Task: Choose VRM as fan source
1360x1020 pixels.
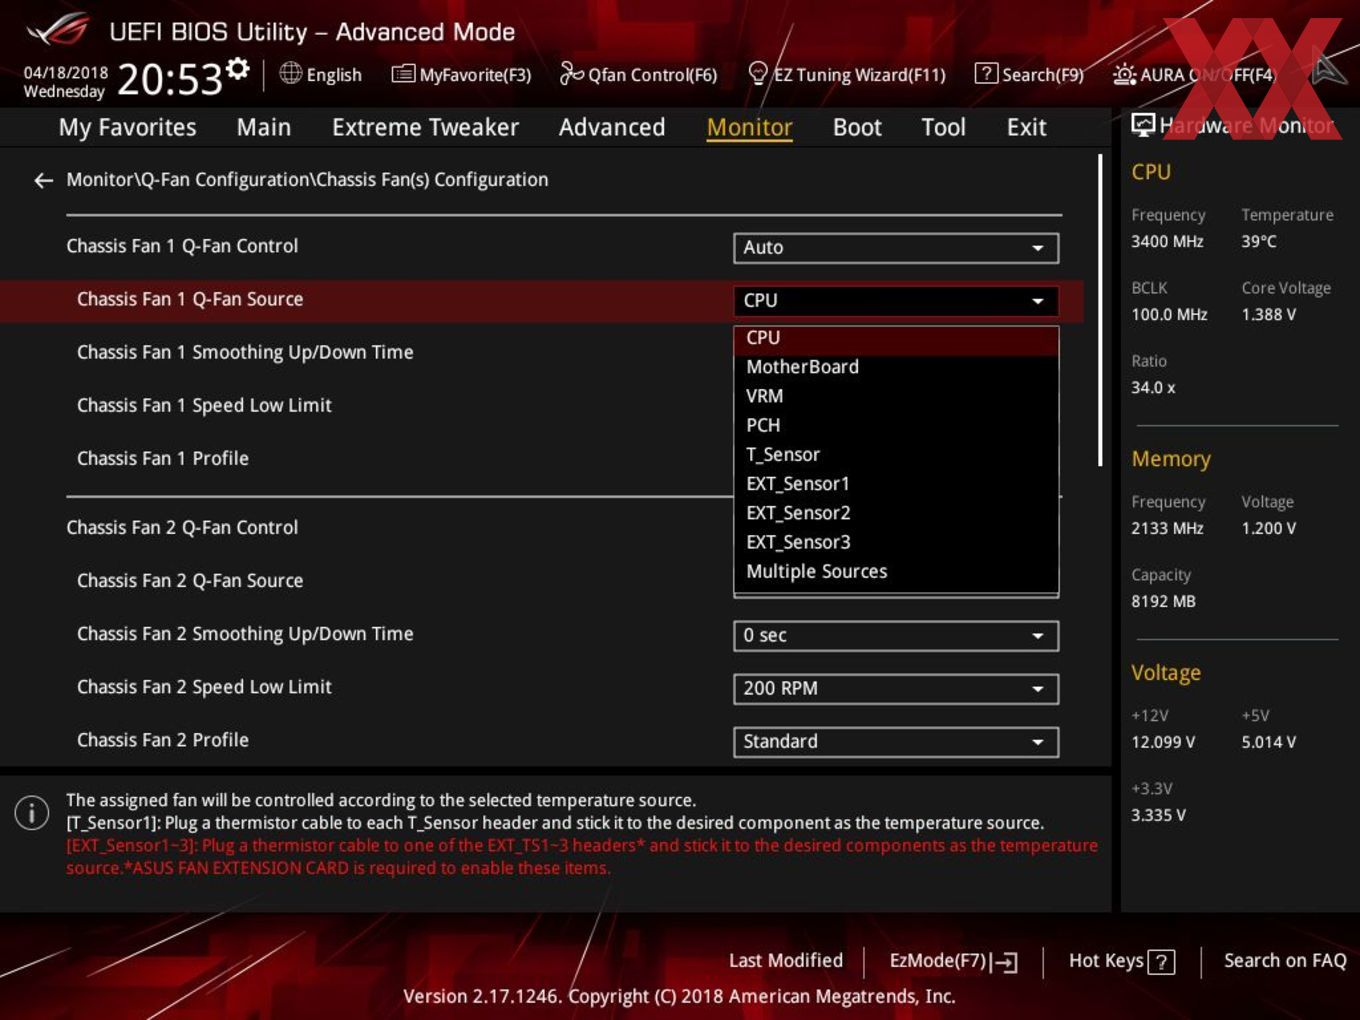Action: pyautogui.click(x=896, y=396)
